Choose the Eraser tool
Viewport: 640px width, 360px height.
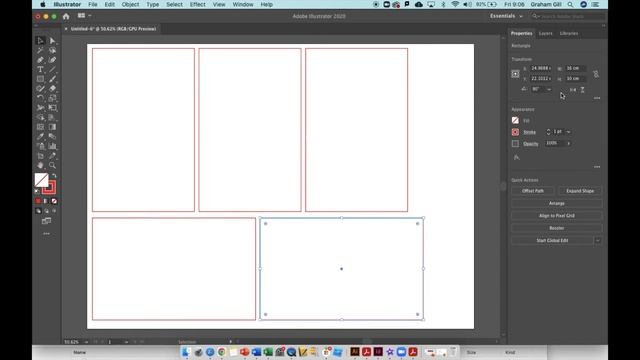[52, 89]
